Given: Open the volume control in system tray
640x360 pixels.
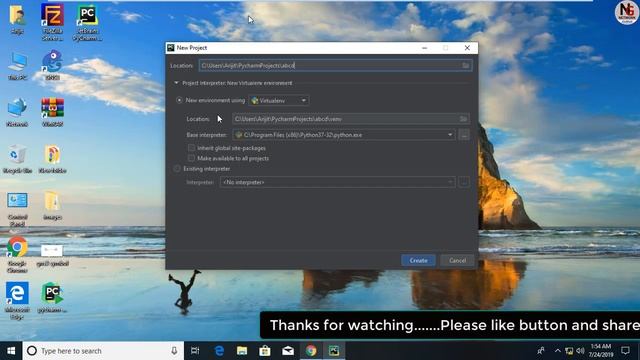Looking at the screenshot, I should [x=580, y=351].
